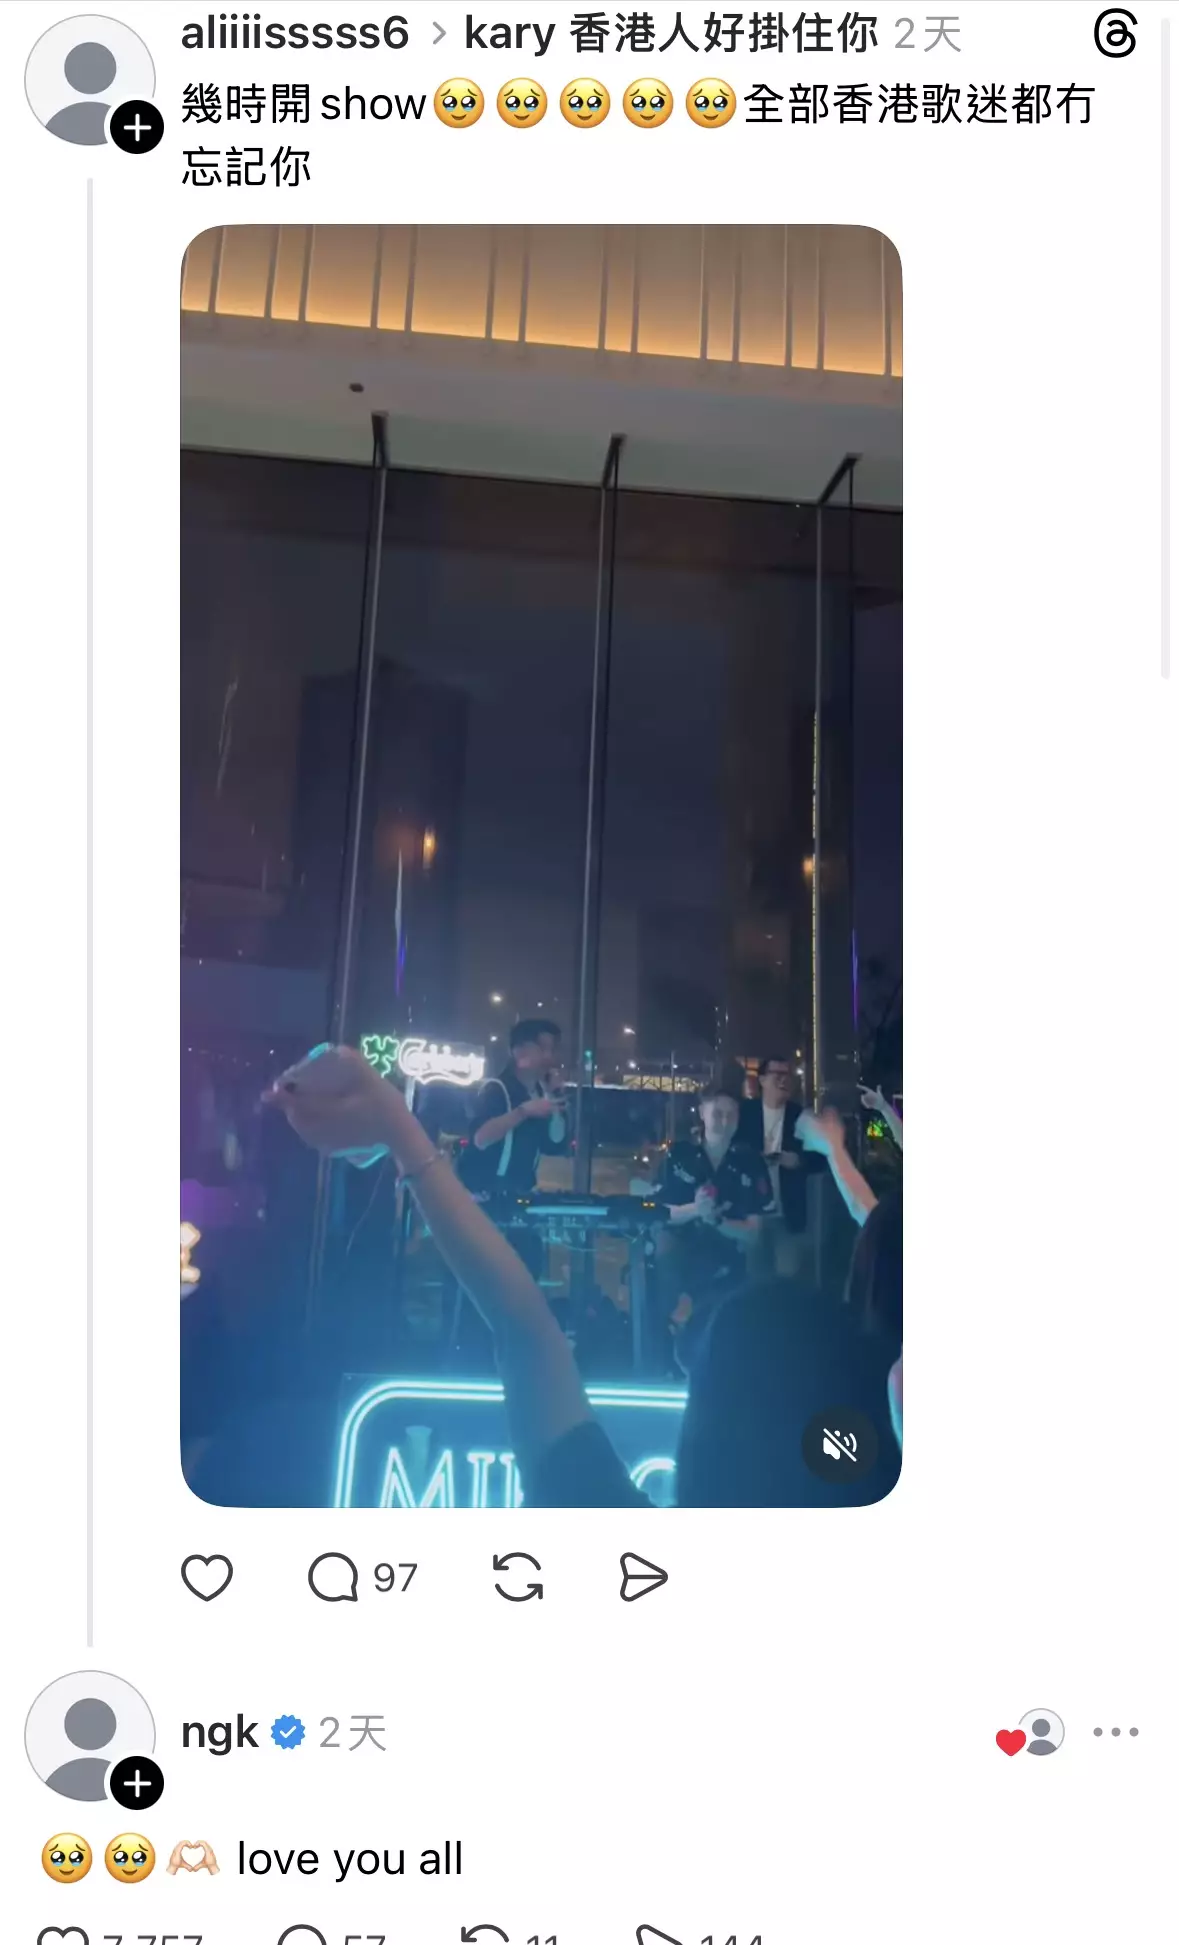Repost the aliiiisssss6 video post
The width and height of the screenshot is (1179, 1945).
click(518, 1578)
